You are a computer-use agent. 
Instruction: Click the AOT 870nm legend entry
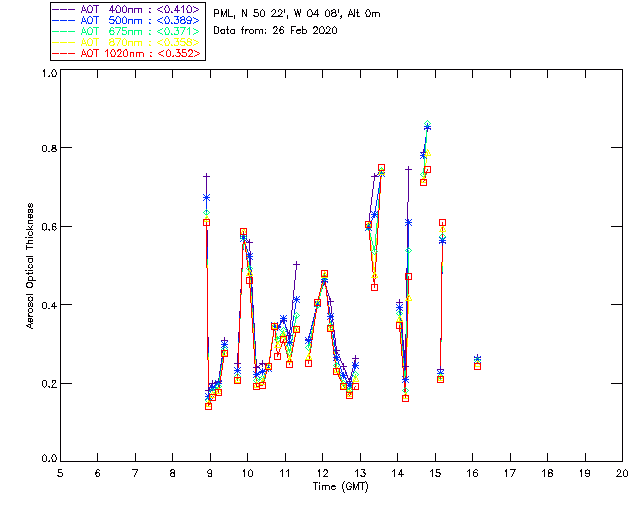pyautogui.click(x=126, y=42)
